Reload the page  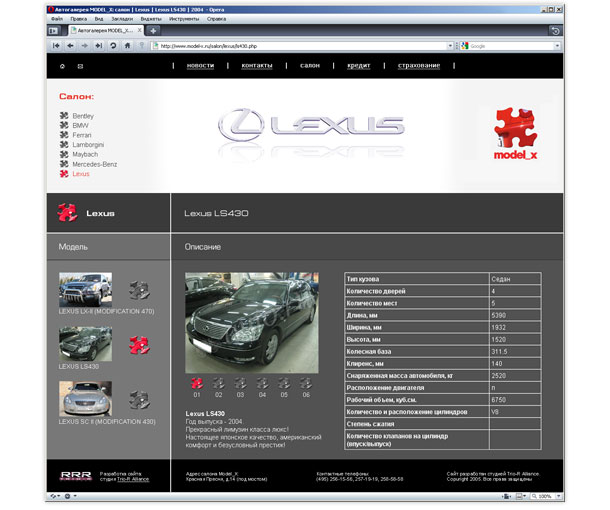[x=113, y=46]
